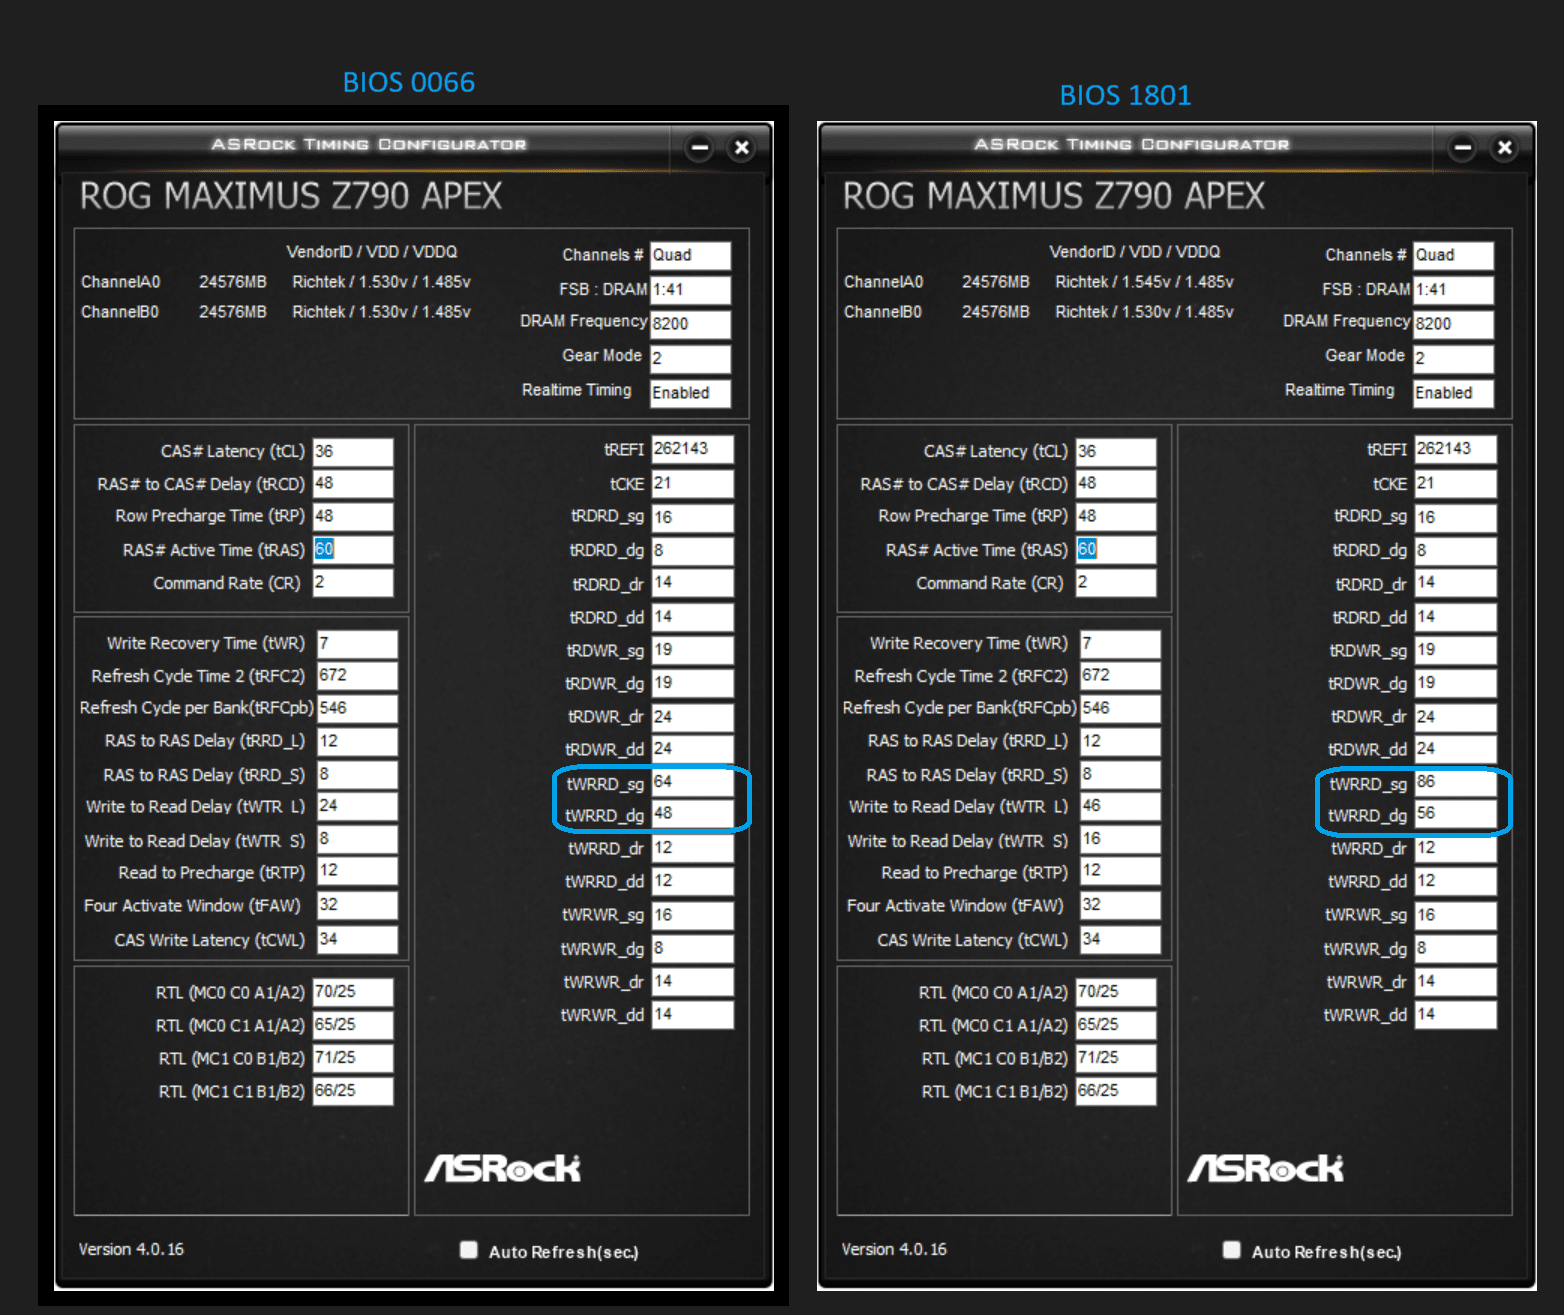Select tCWL field showing 34 in BIOS 1801

tap(1120, 939)
